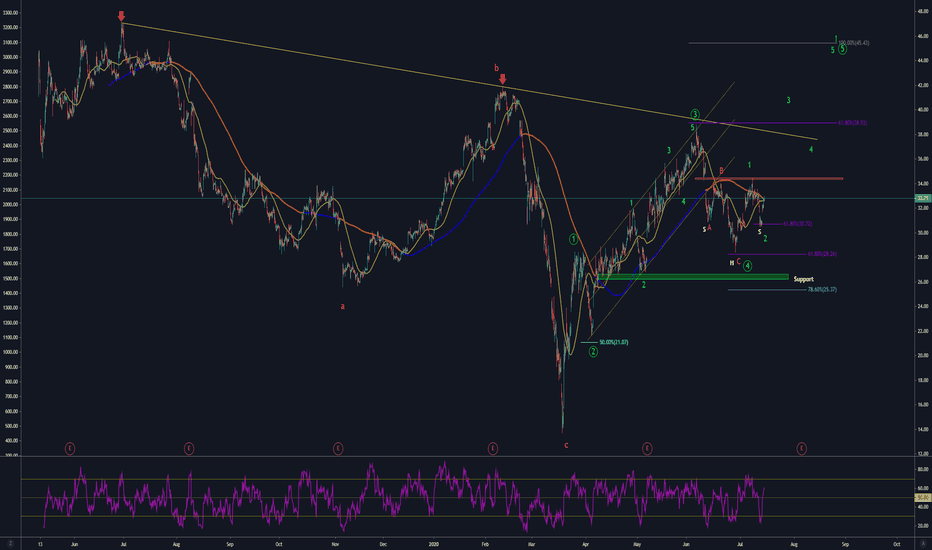
Task: Select the circled green wave 5 label
Action: tap(842, 49)
